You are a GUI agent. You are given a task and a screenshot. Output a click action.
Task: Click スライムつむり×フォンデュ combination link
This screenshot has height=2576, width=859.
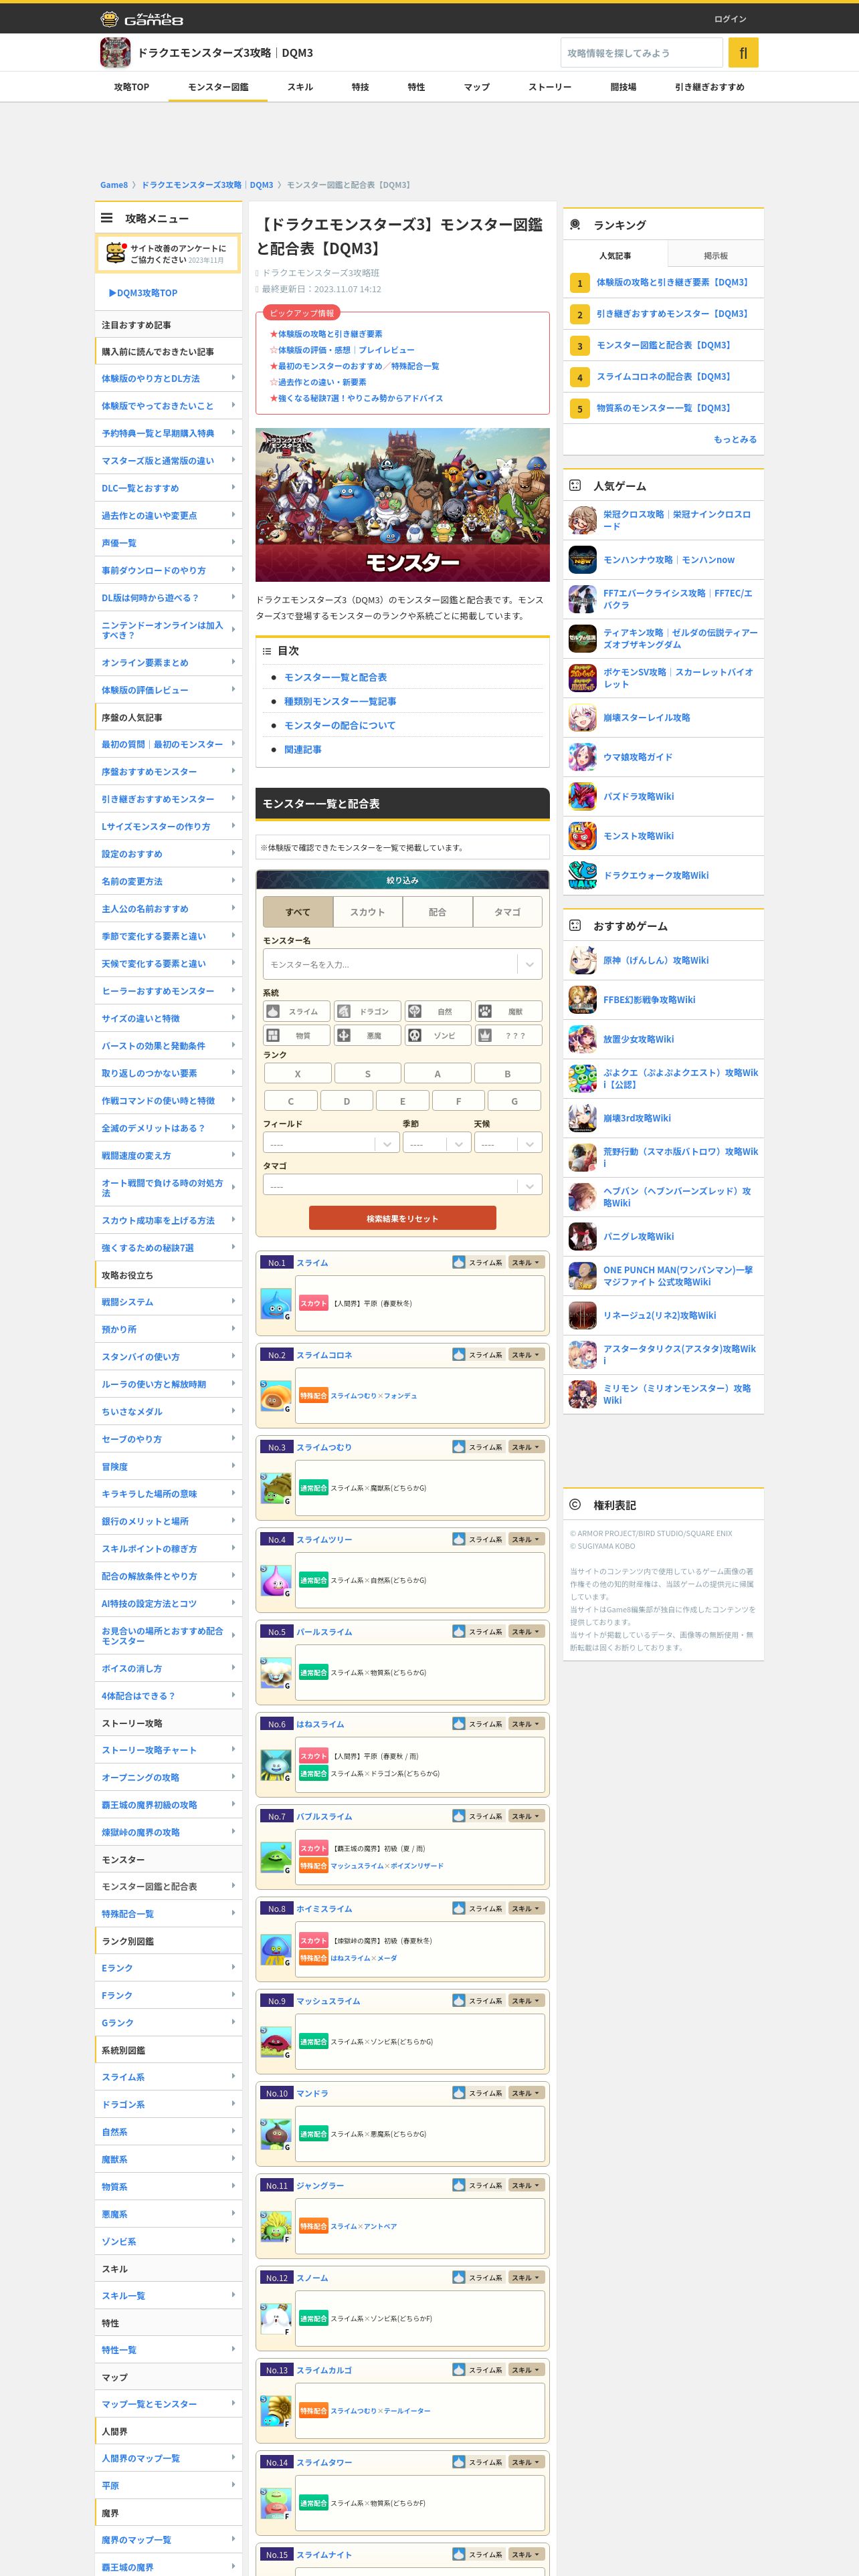[x=374, y=1396]
